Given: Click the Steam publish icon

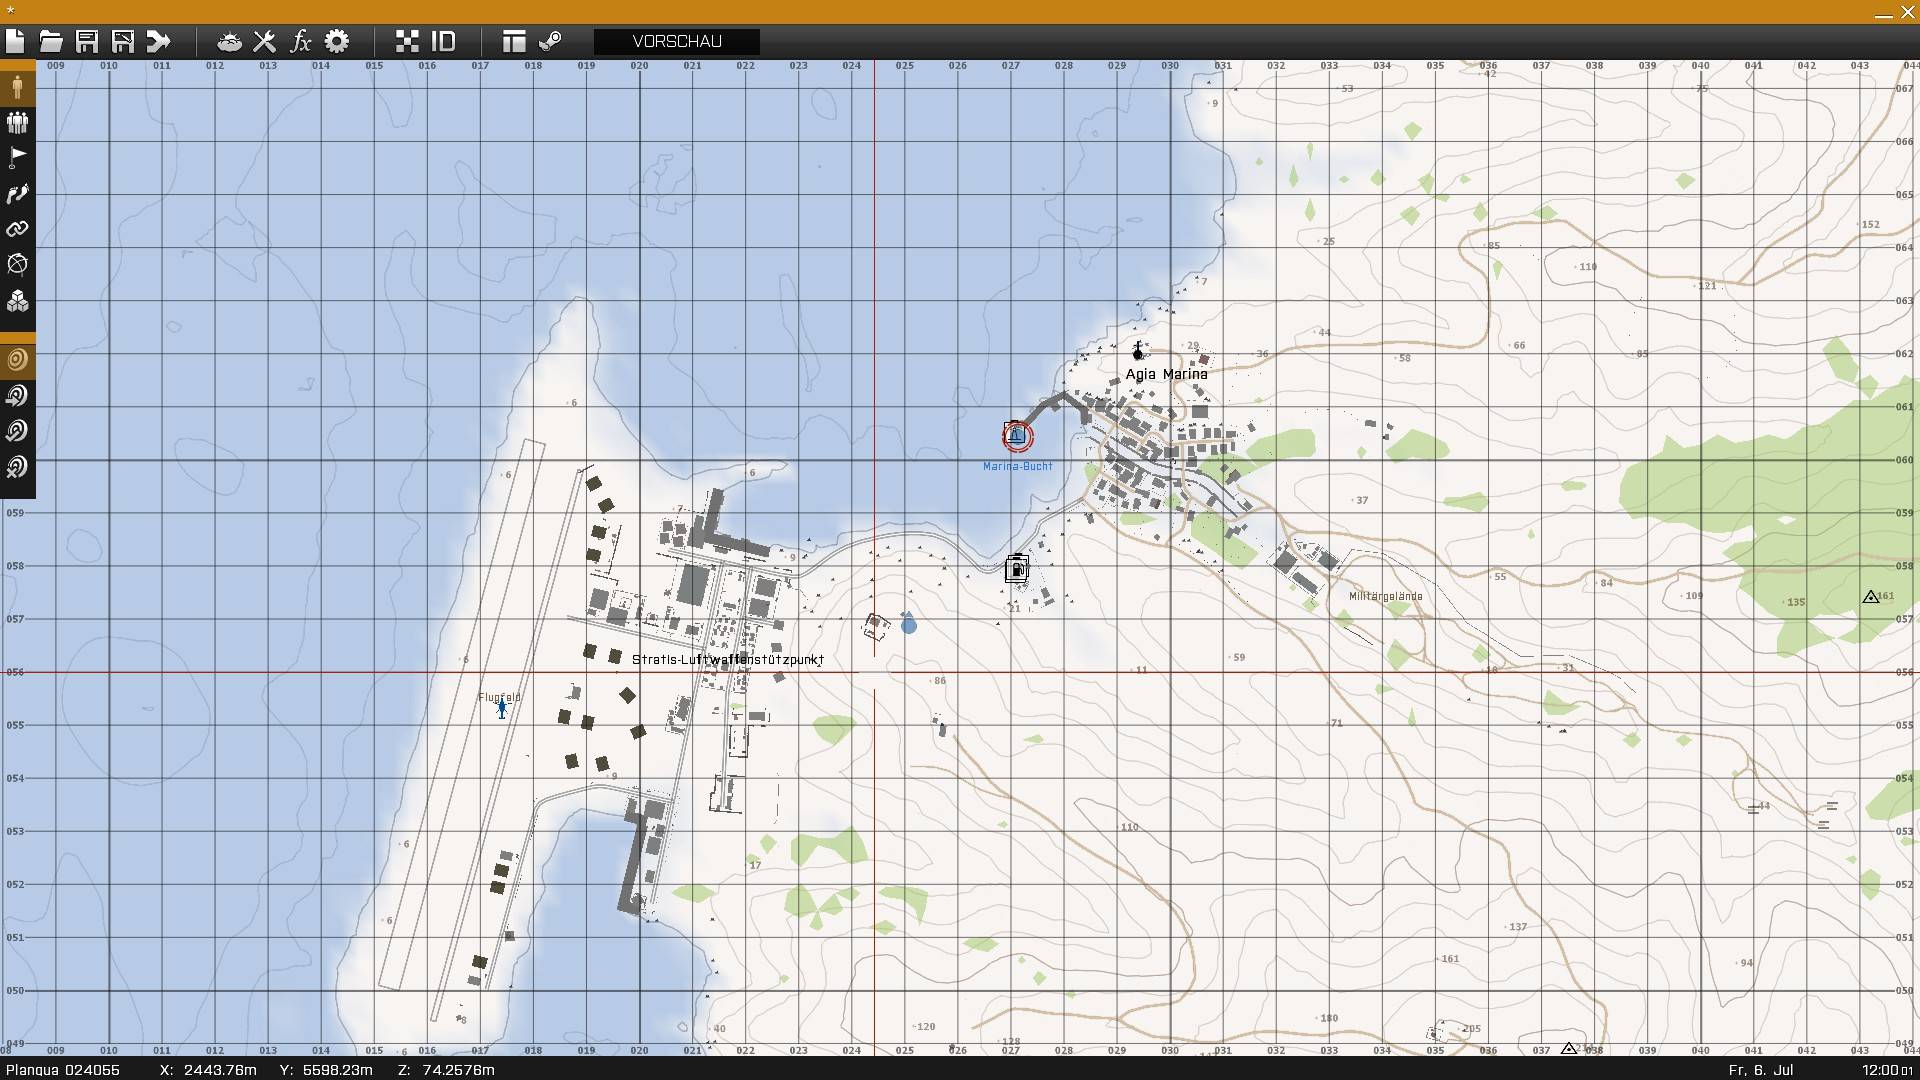Looking at the screenshot, I should [550, 41].
